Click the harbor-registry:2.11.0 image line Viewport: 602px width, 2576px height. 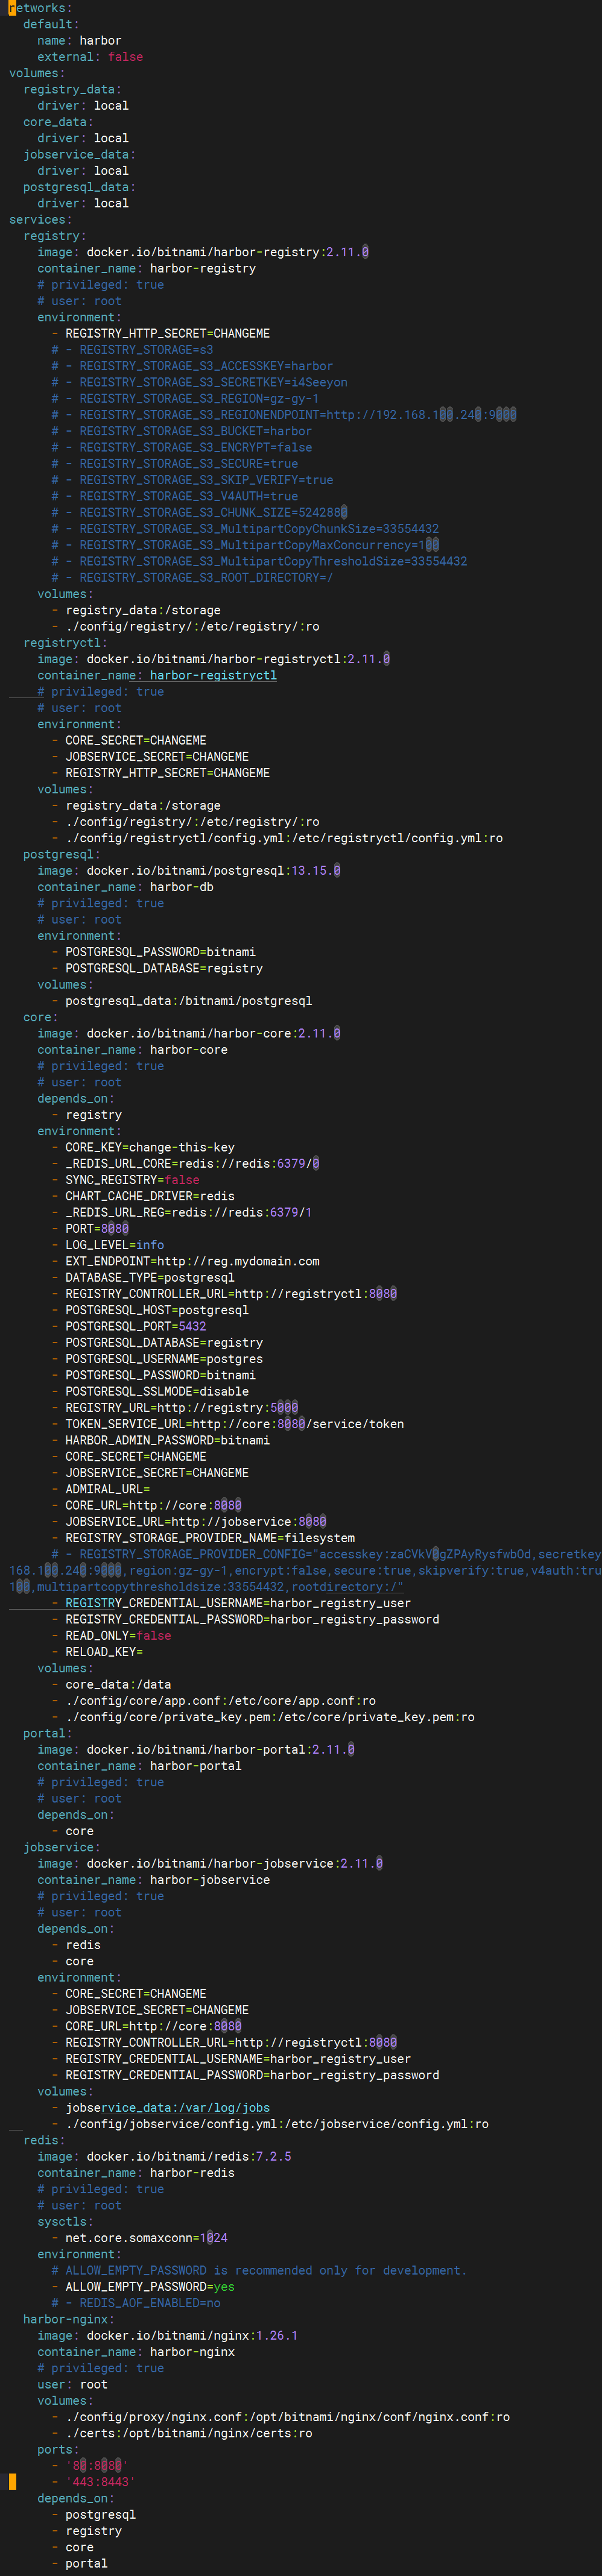point(203,252)
